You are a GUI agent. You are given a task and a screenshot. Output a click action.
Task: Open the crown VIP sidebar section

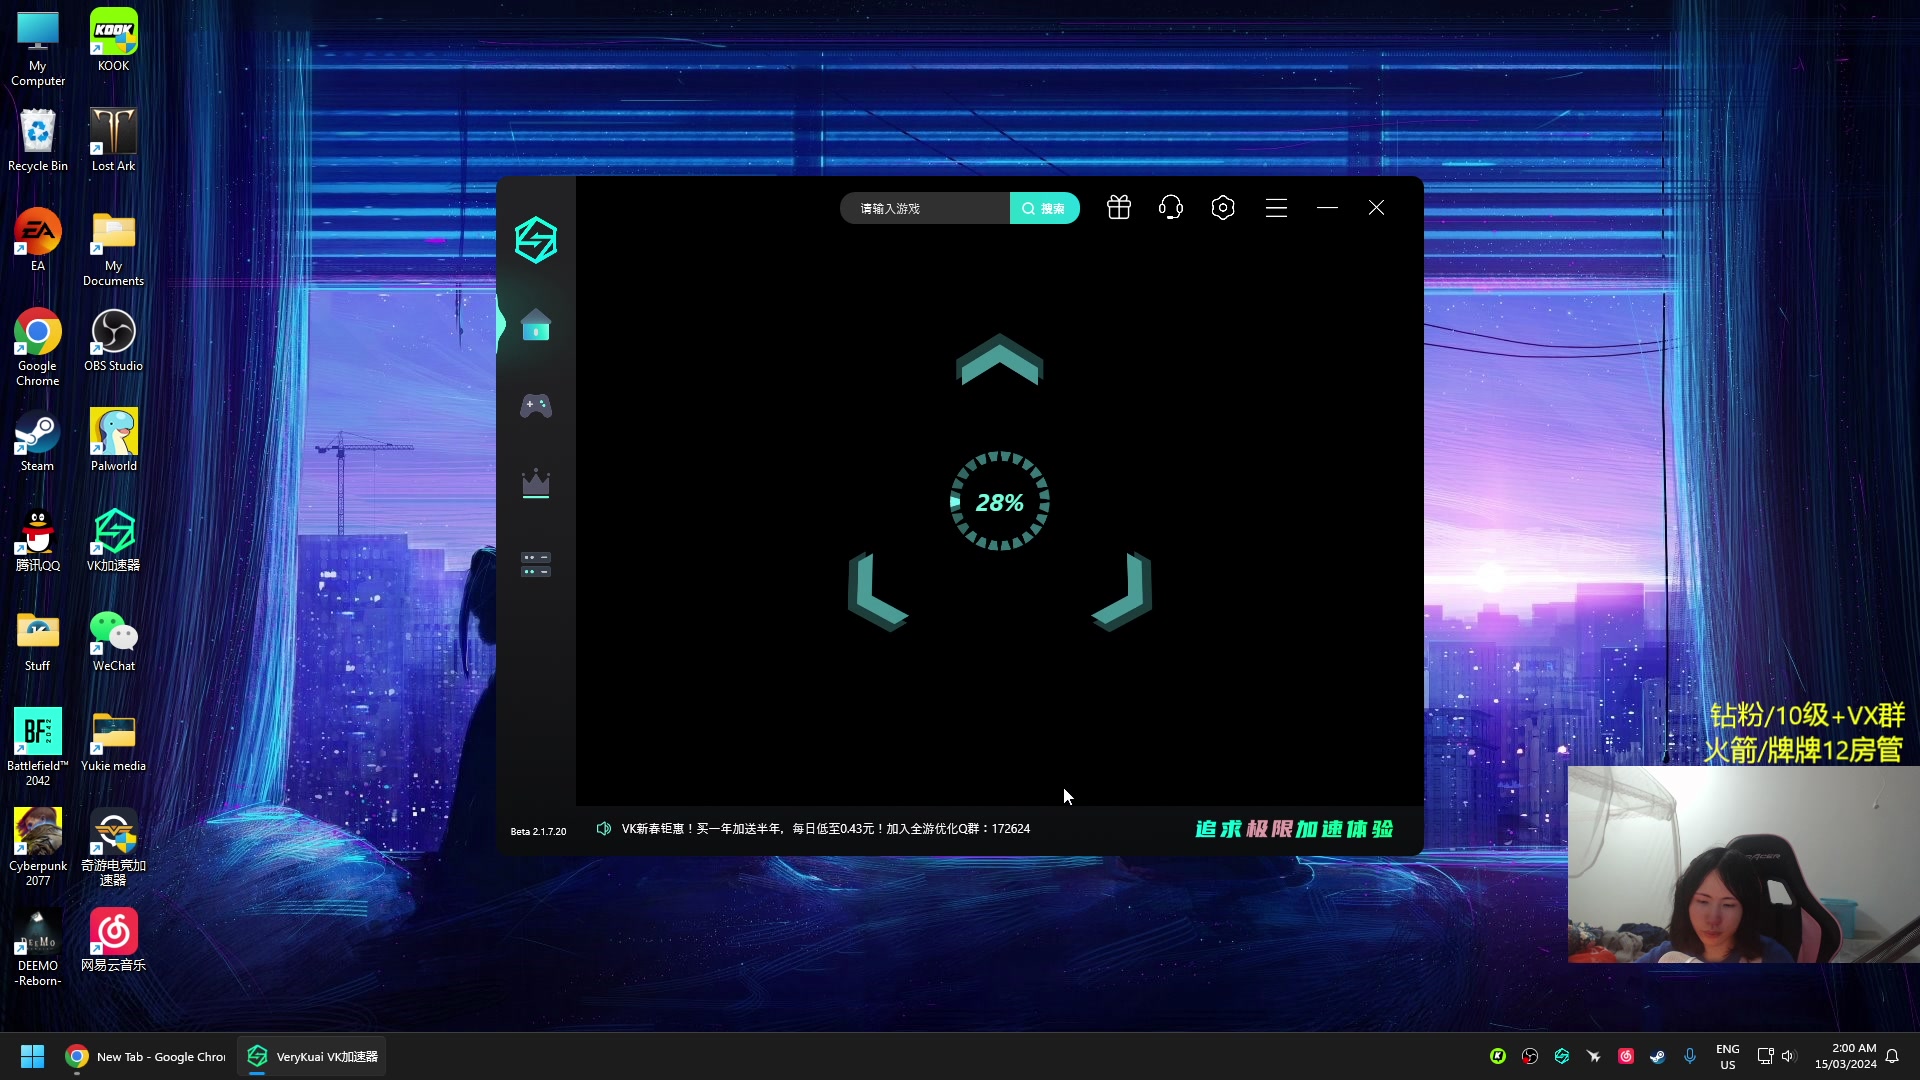coord(536,484)
